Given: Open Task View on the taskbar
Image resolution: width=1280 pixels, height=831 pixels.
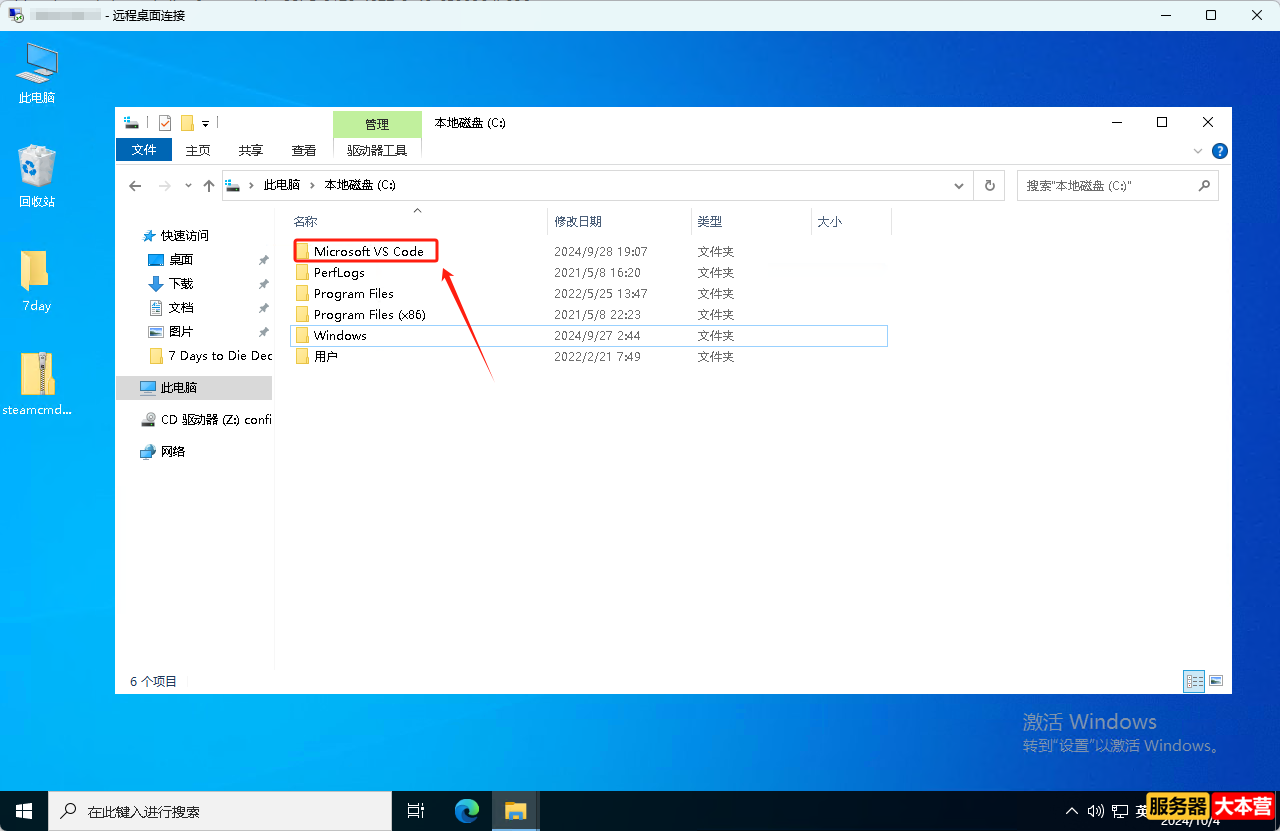Looking at the screenshot, I should tap(417, 811).
